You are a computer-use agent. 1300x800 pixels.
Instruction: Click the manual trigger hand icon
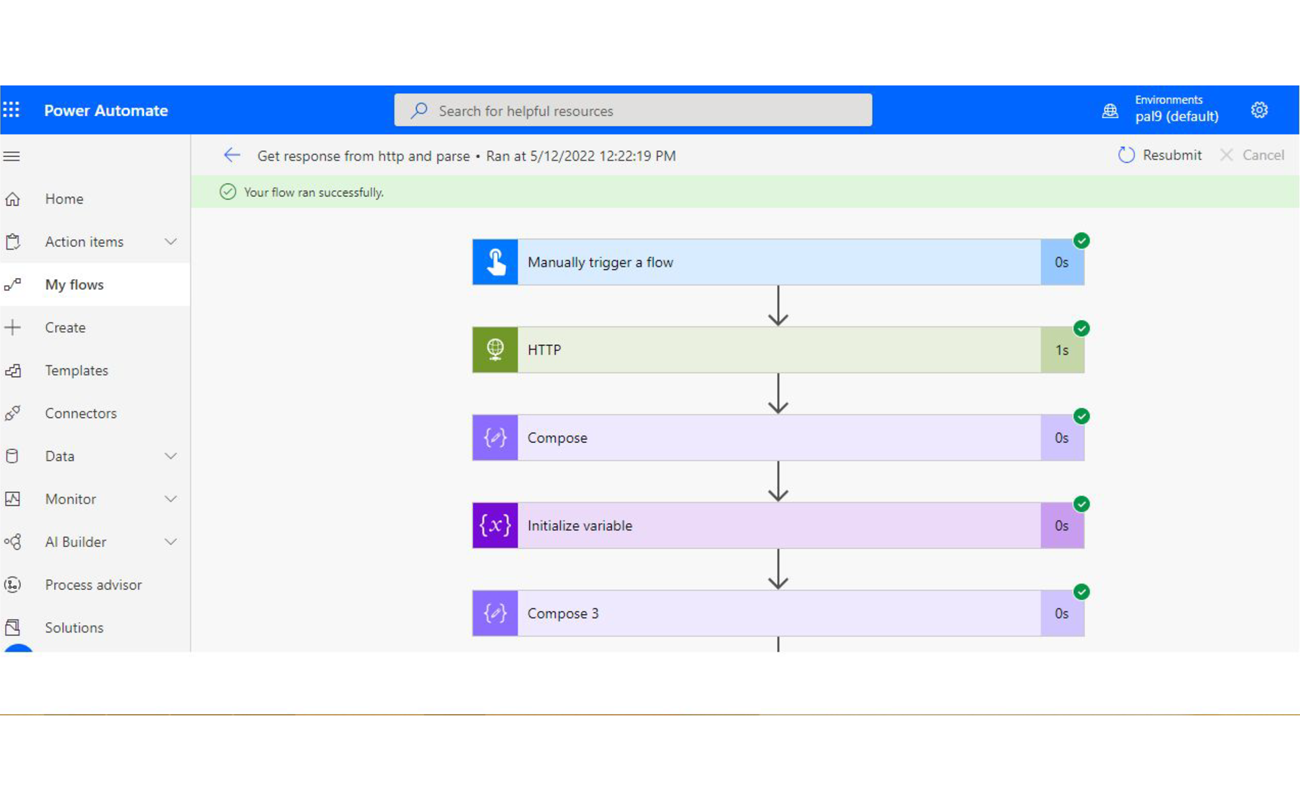point(495,262)
